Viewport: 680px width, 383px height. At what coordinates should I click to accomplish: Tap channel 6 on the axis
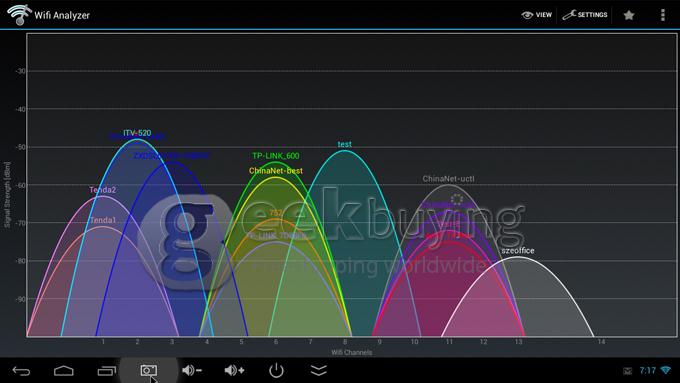click(x=276, y=342)
